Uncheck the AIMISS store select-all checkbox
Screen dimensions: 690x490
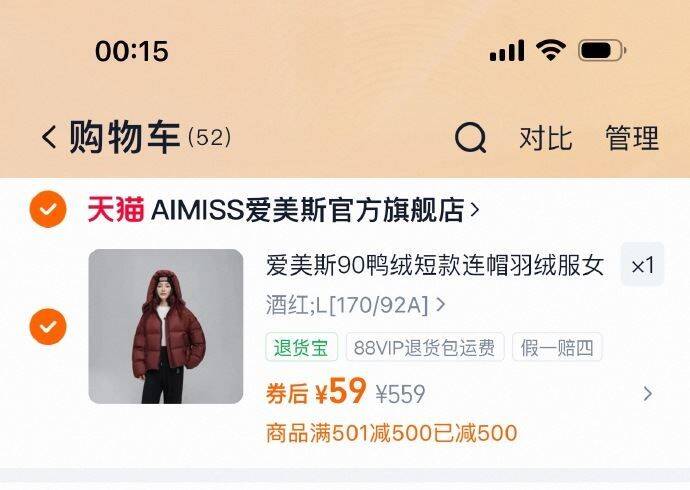tap(48, 209)
